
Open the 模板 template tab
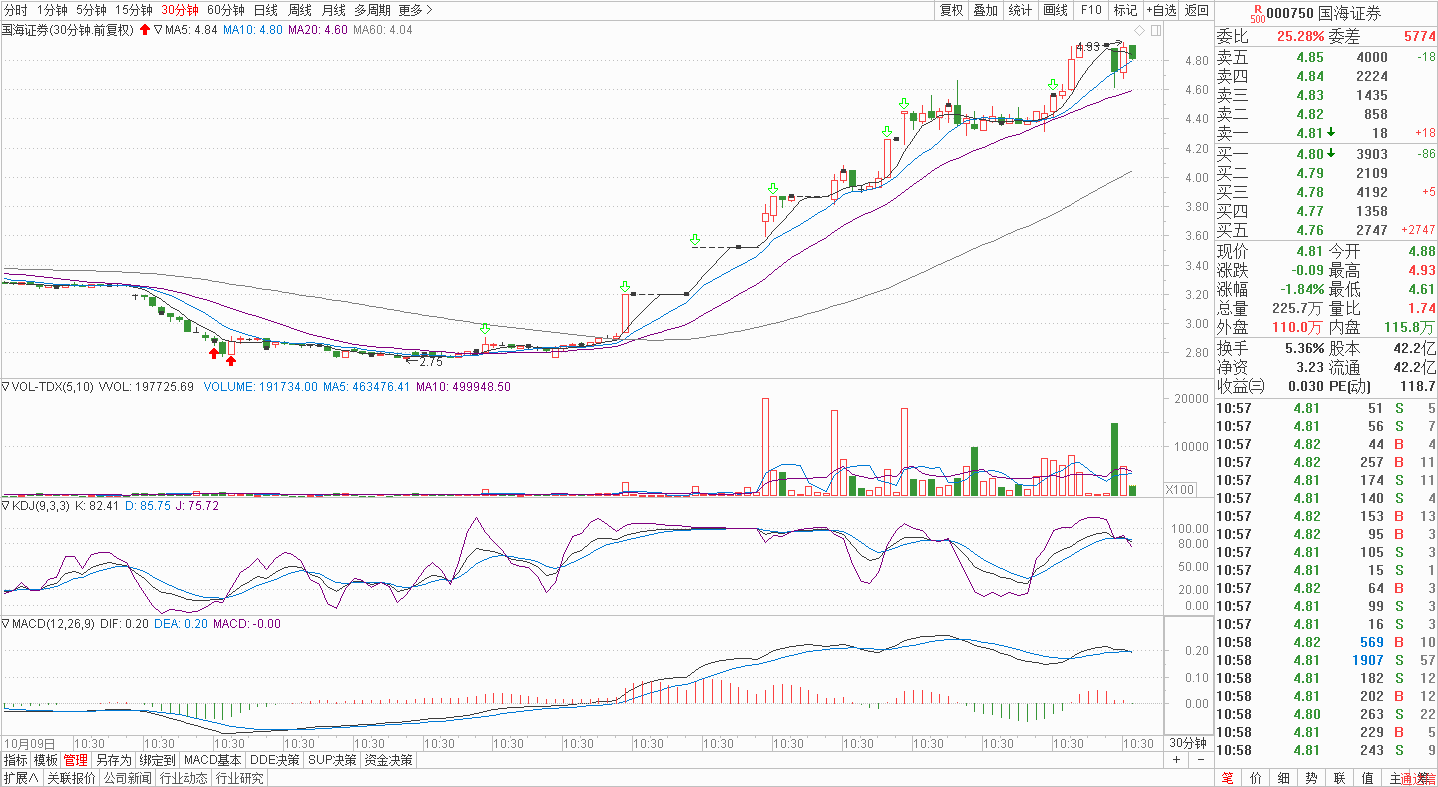(46, 760)
